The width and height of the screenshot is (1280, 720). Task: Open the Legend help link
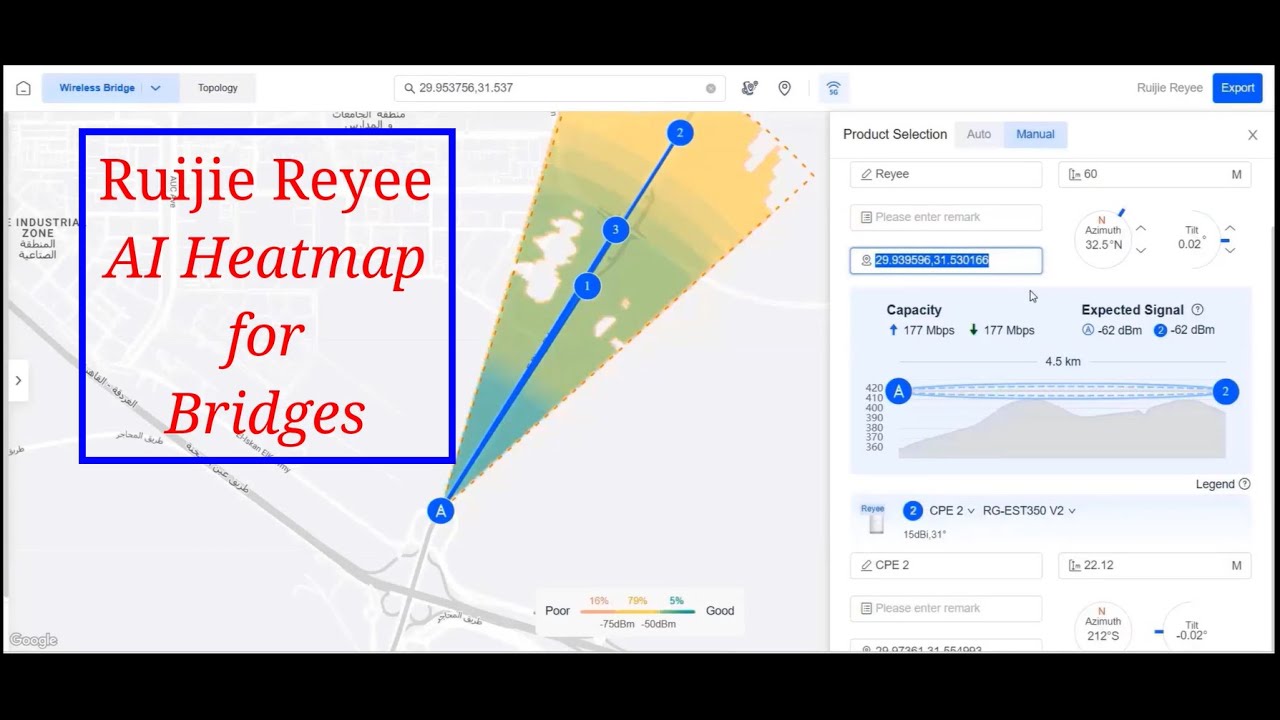(x=1223, y=484)
